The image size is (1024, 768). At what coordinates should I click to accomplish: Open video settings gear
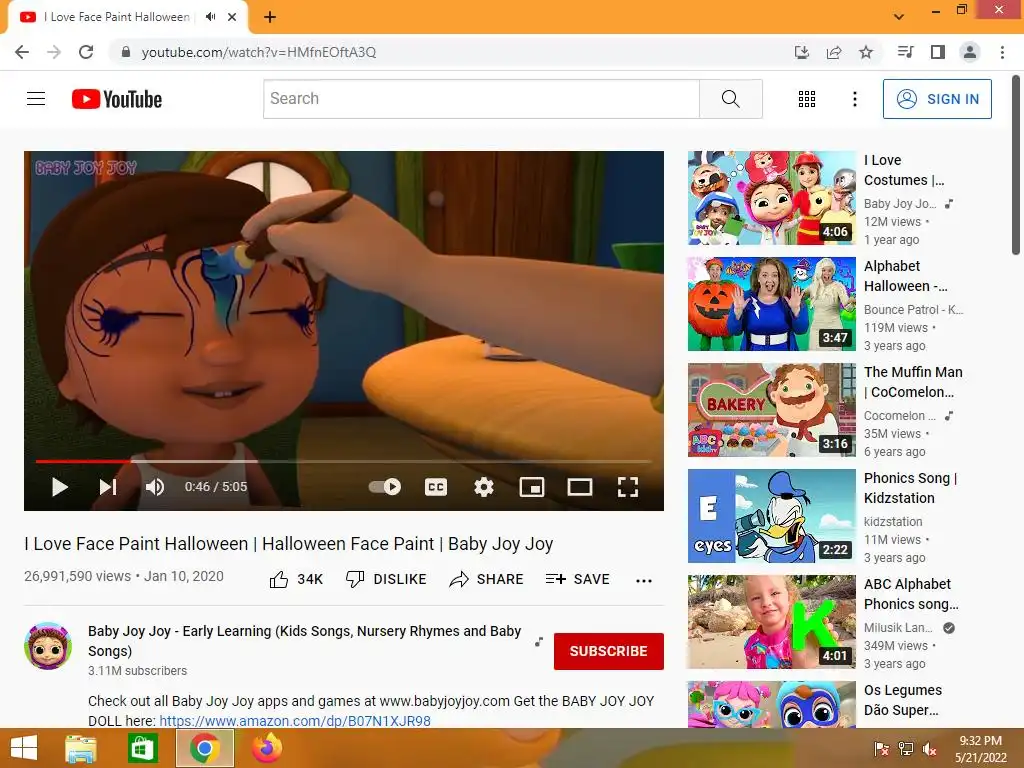click(x=484, y=487)
